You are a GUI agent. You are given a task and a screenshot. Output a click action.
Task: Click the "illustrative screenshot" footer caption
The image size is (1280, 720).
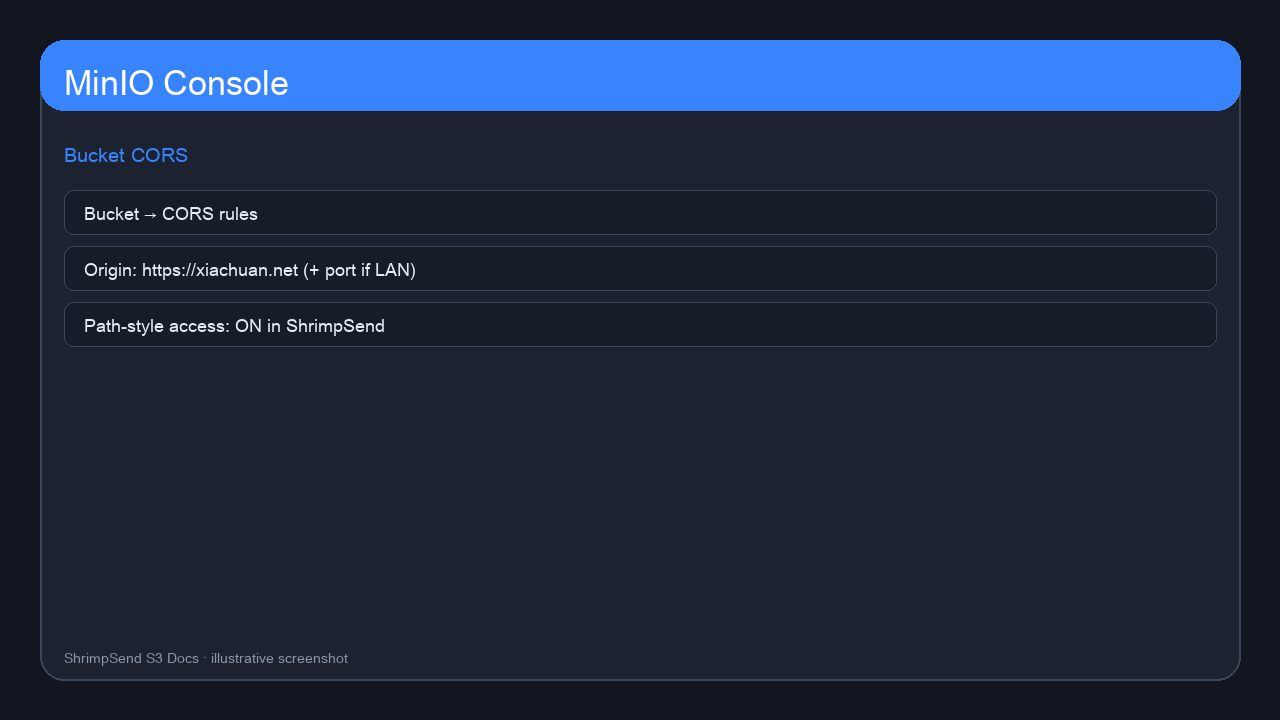pyautogui.click(x=279, y=658)
